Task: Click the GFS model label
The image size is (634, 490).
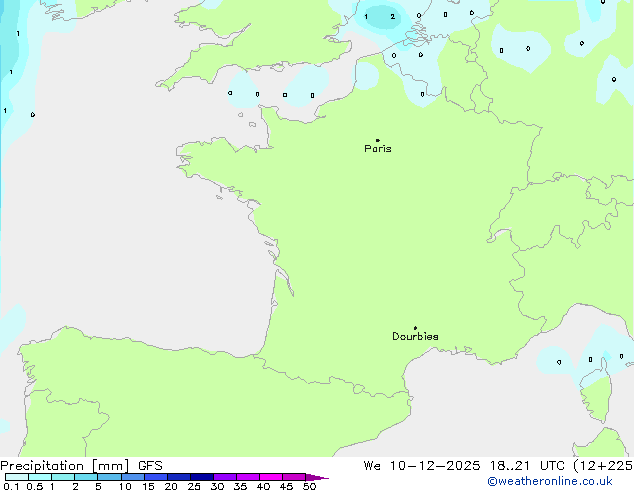Action: point(150,465)
